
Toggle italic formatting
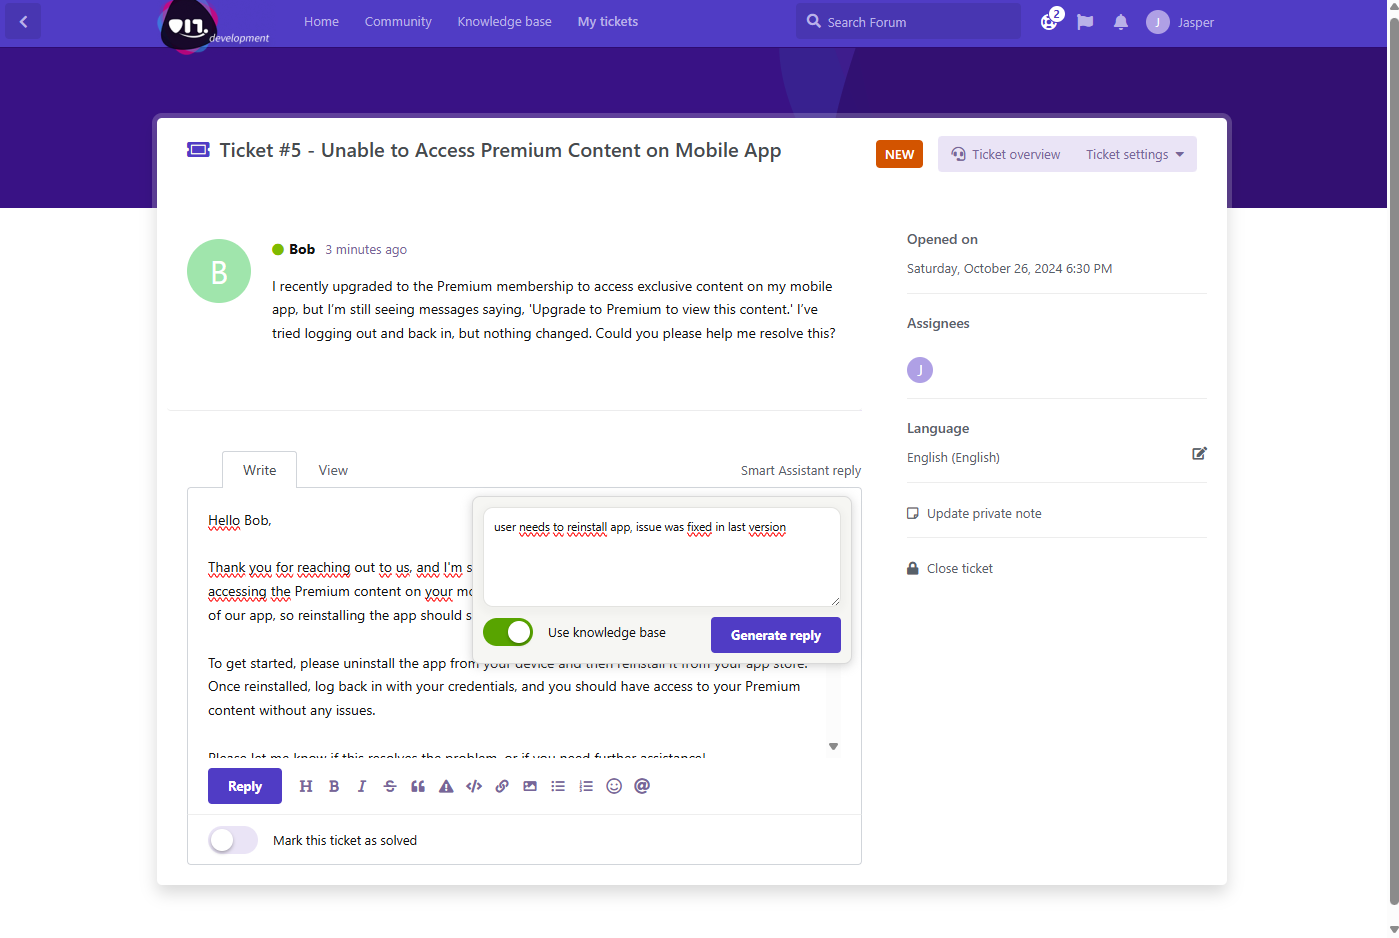362,786
